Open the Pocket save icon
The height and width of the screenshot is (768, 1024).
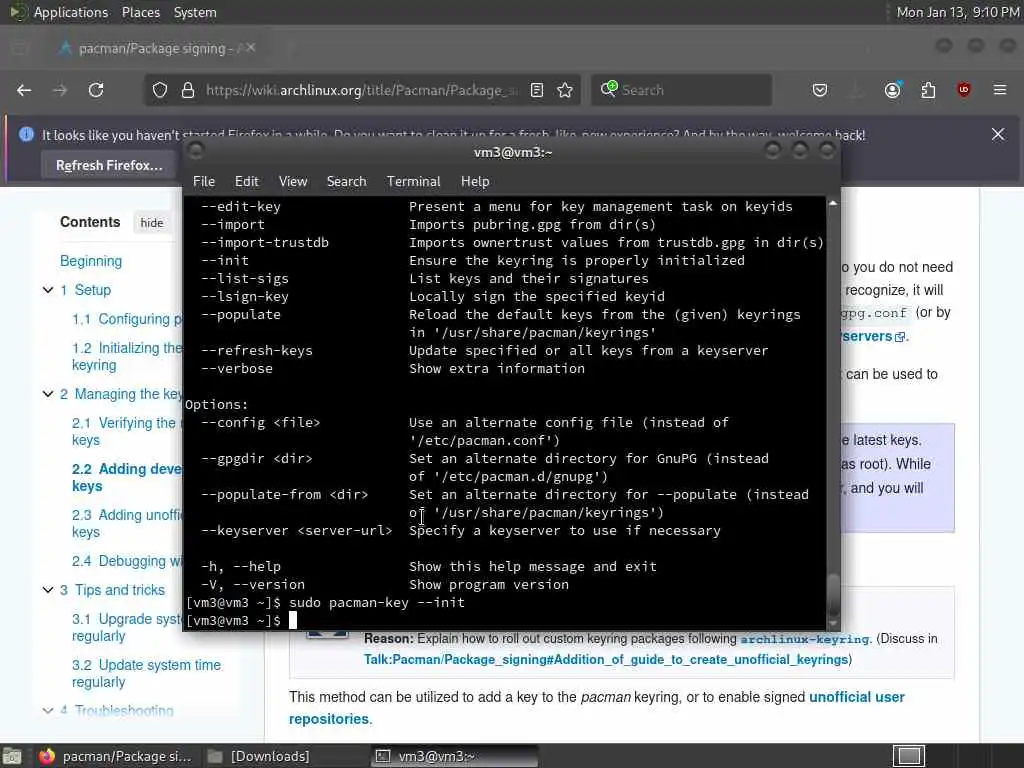click(x=820, y=90)
